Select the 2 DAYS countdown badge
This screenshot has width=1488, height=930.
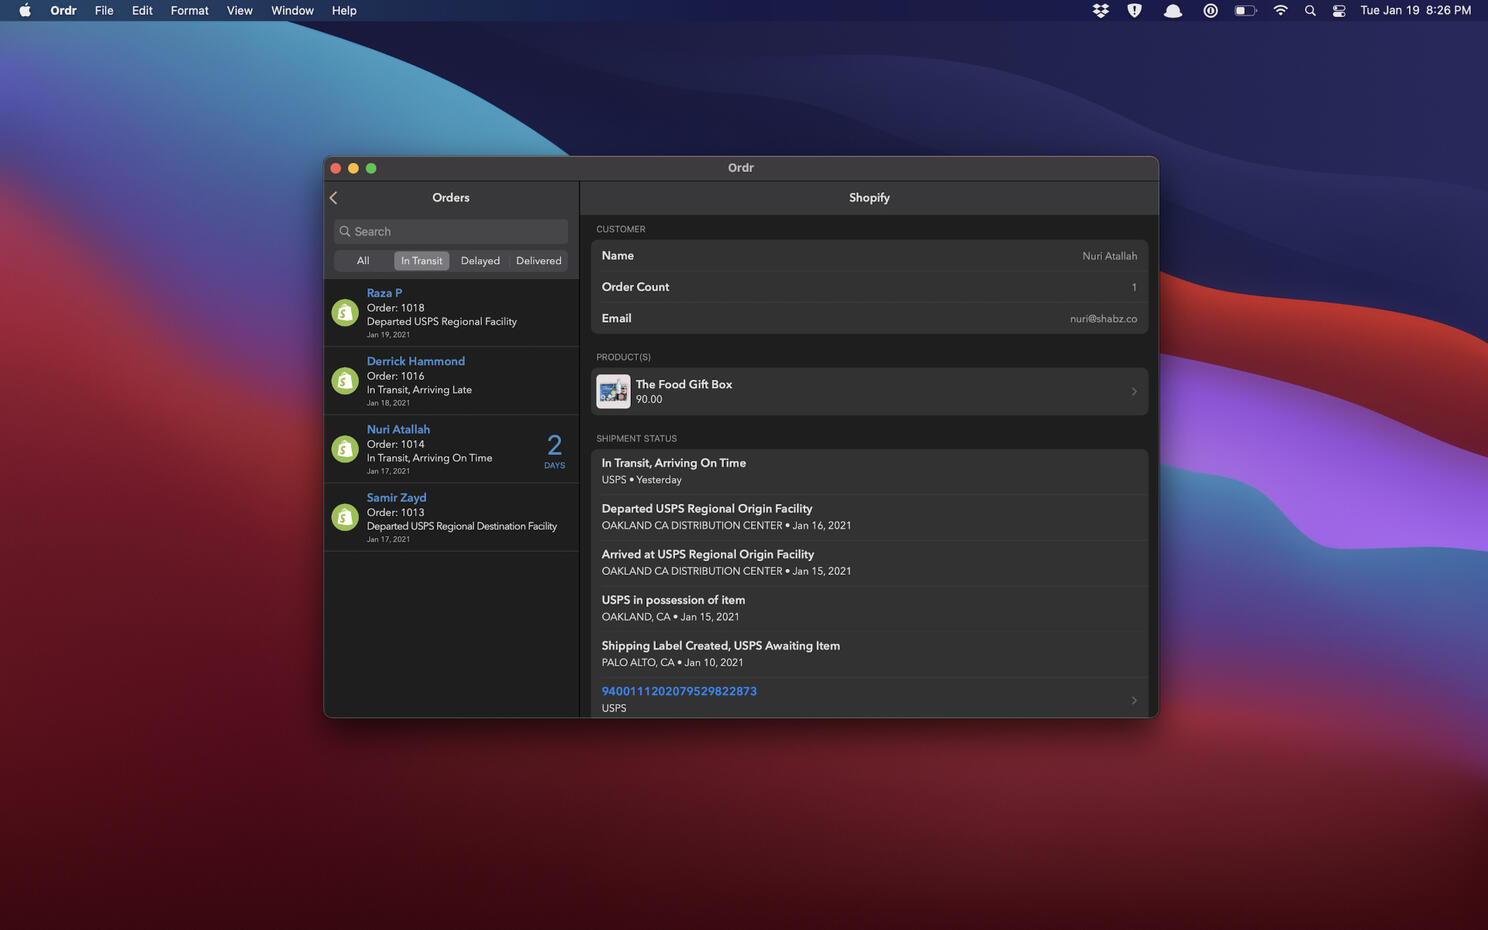pyautogui.click(x=554, y=450)
